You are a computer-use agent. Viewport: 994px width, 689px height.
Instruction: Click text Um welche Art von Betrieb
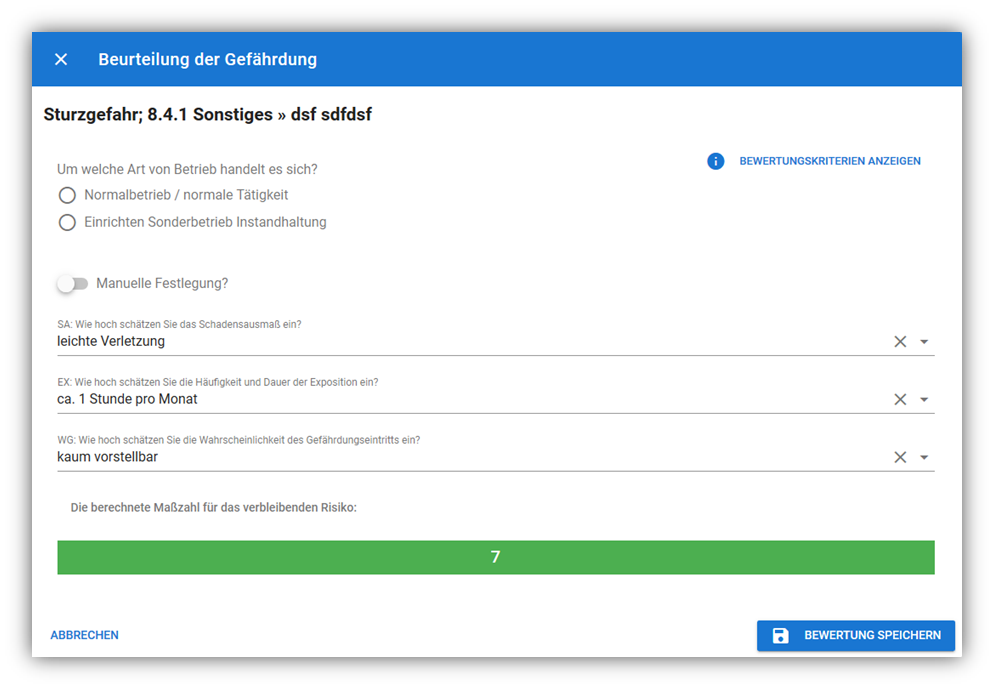pos(187,169)
